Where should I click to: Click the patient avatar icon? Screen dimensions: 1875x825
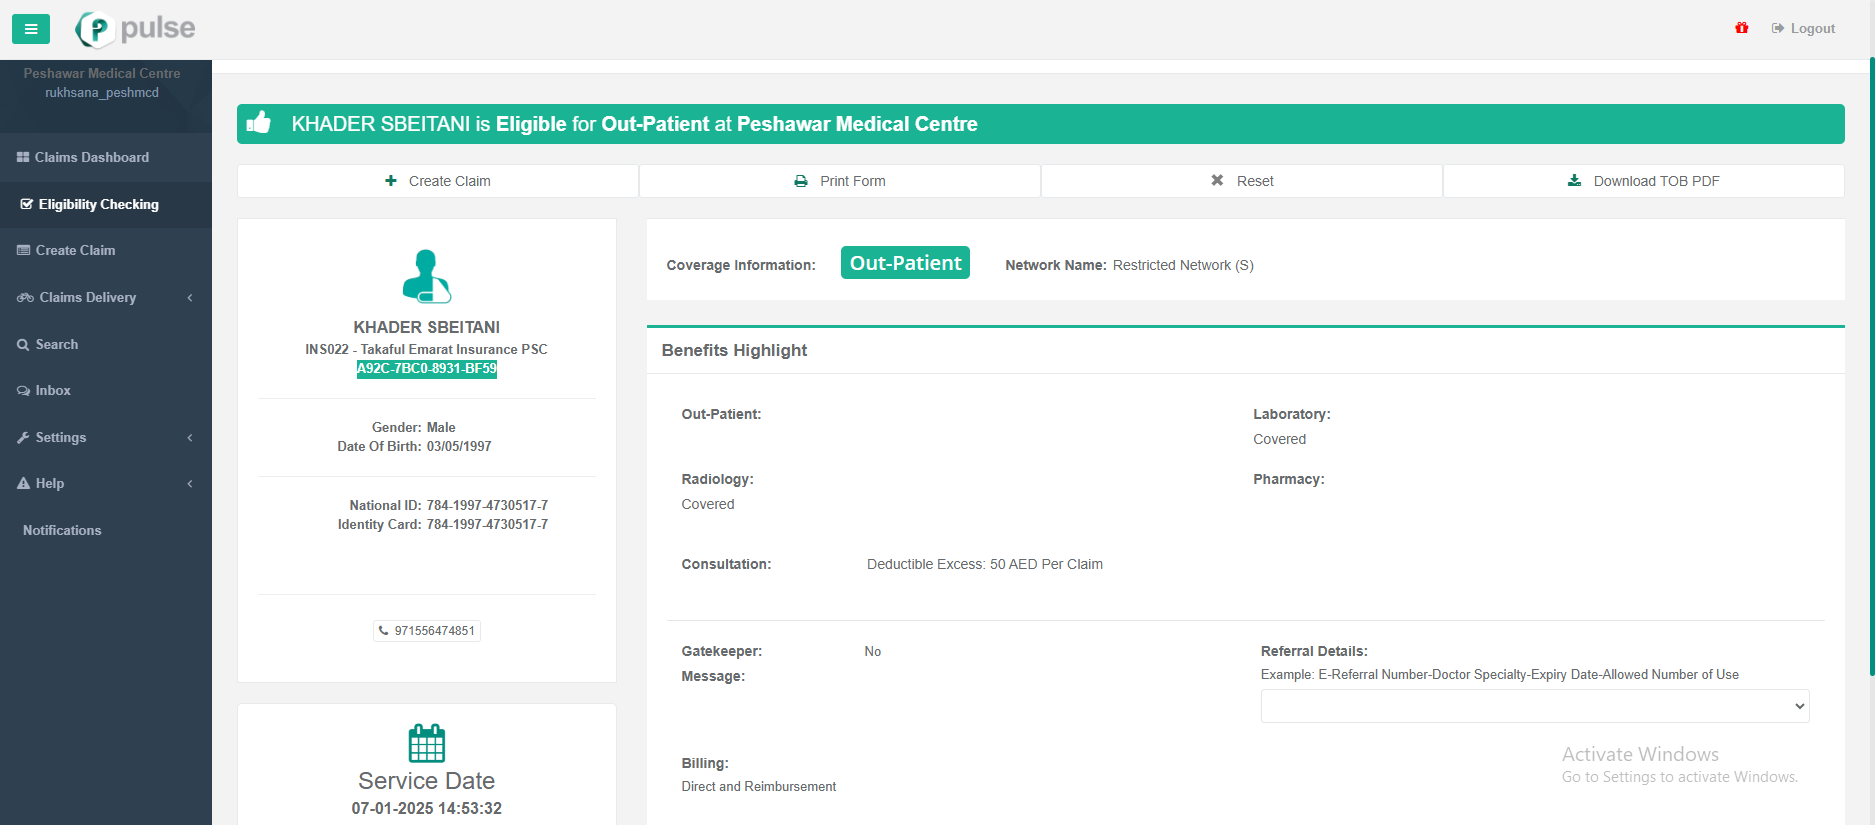426,276
